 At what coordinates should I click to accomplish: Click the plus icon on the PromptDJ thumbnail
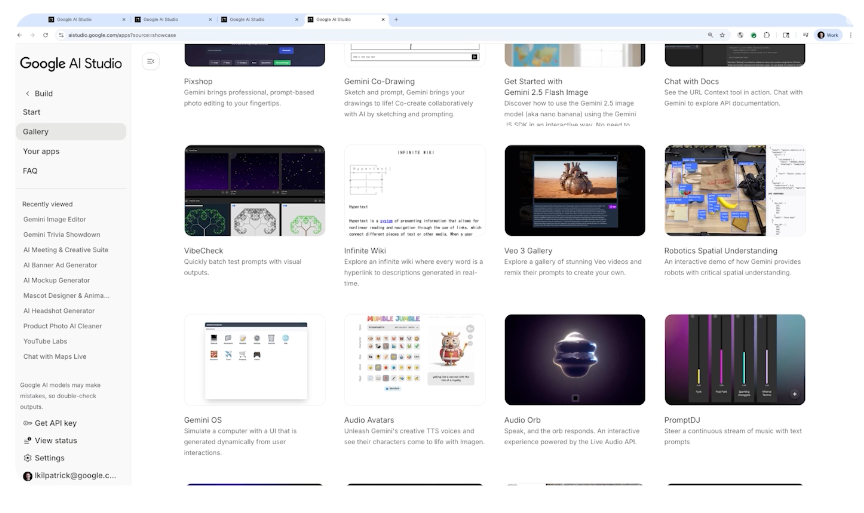794,394
